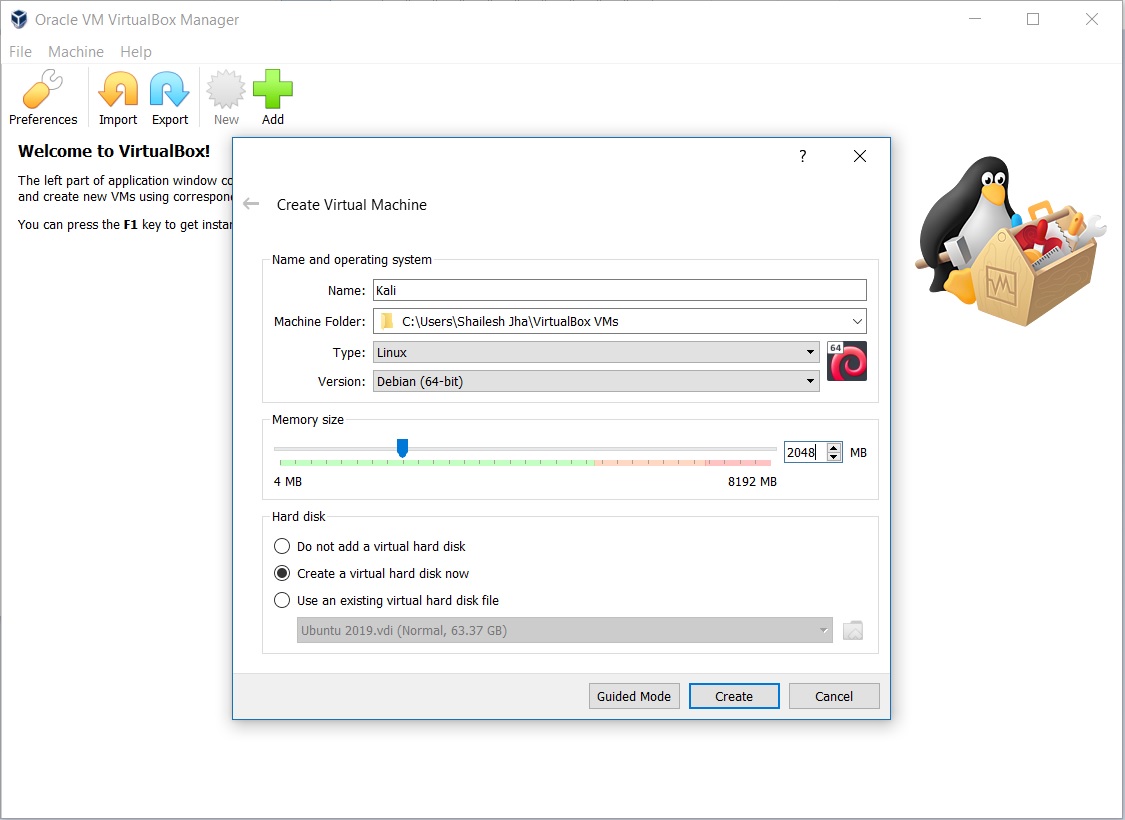Screen dimensions: 1125x820
Task: Click the Debian 64-bit OS logo icon
Action: tap(847, 361)
